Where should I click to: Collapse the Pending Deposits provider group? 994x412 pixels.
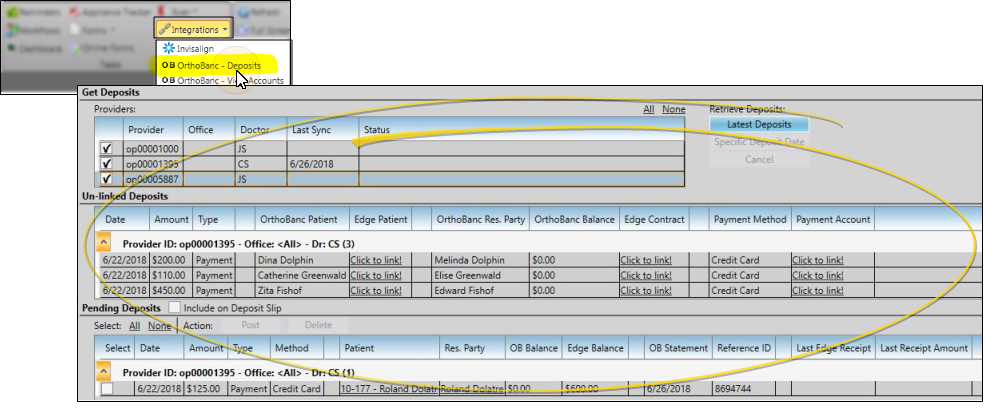(103, 372)
